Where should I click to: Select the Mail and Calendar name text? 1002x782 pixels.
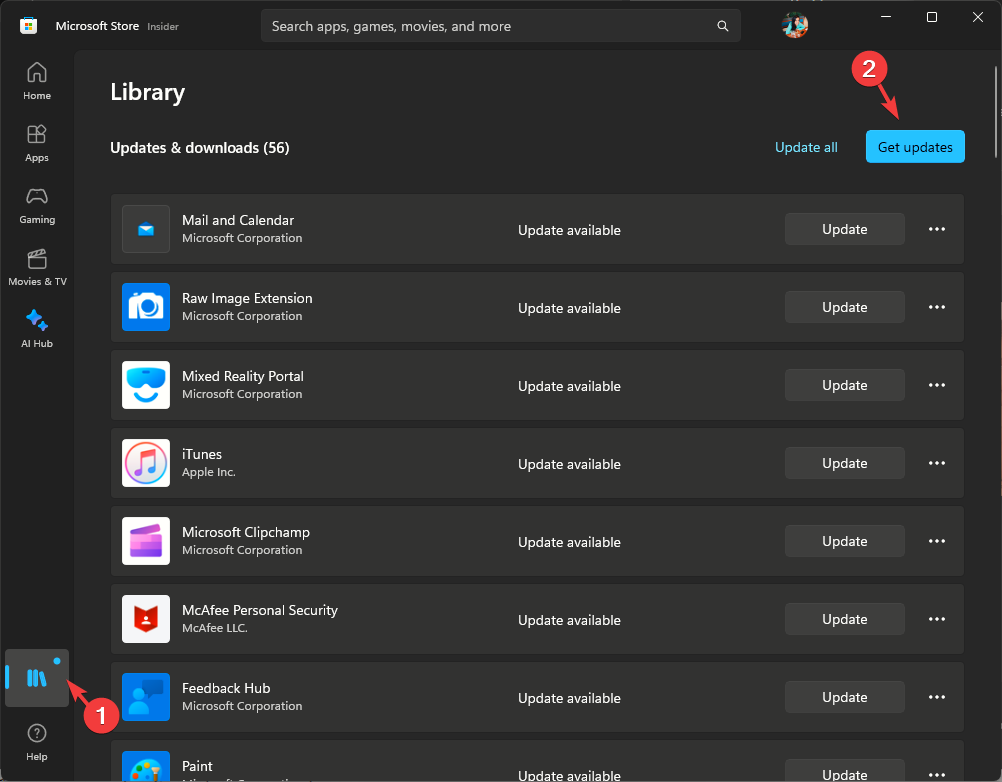click(x=238, y=220)
